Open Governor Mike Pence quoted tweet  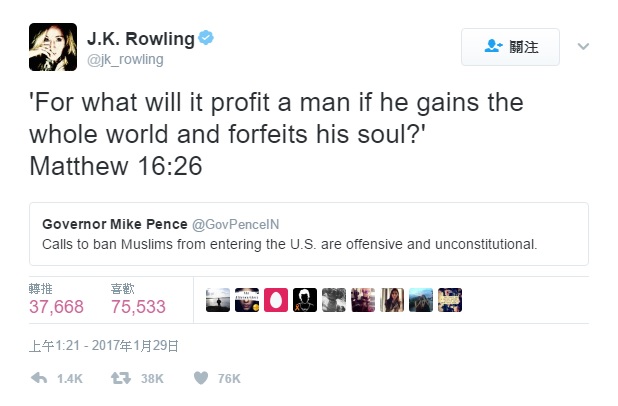pos(309,234)
